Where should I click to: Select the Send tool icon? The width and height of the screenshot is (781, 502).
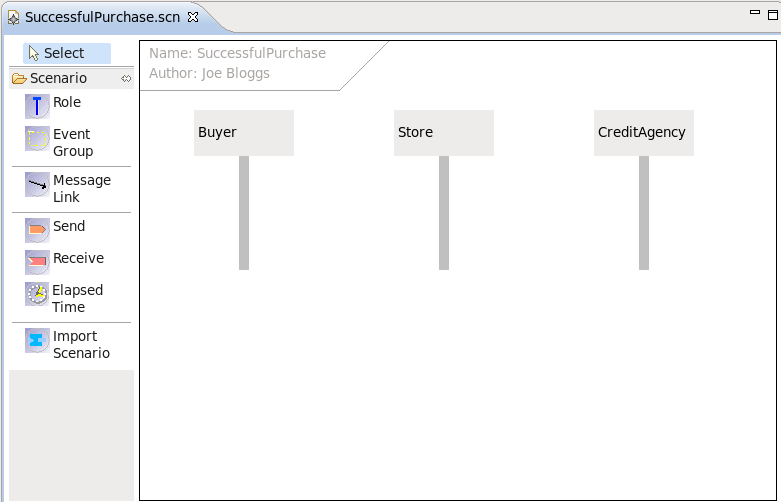pyautogui.click(x=37, y=230)
